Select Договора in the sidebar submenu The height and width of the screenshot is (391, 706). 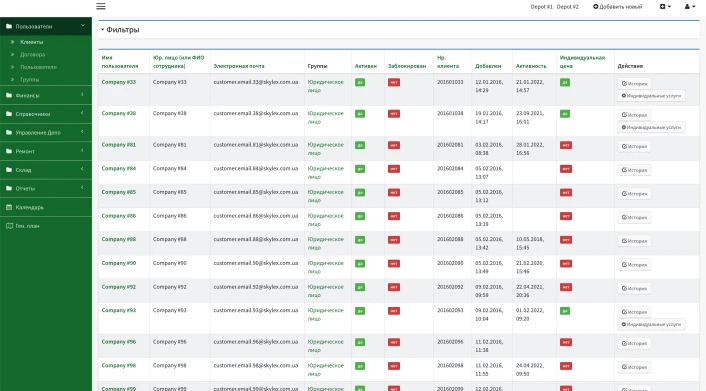pos(32,55)
